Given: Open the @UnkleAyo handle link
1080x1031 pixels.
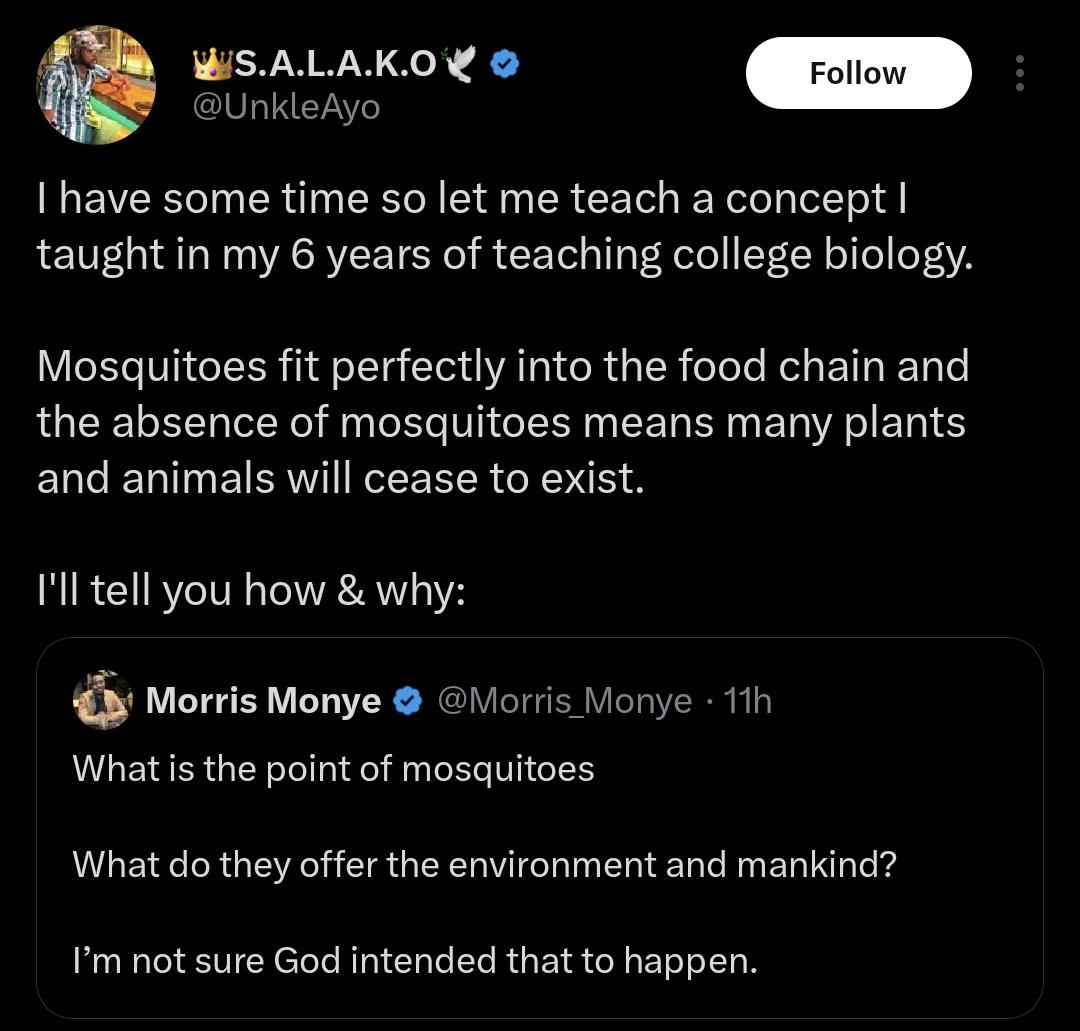Looking at the screenshot, I should [x=287, y=106].
